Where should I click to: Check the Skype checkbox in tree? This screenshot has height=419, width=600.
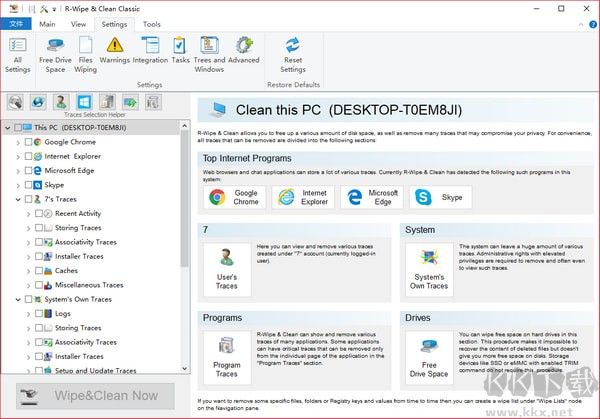[28, 185]
